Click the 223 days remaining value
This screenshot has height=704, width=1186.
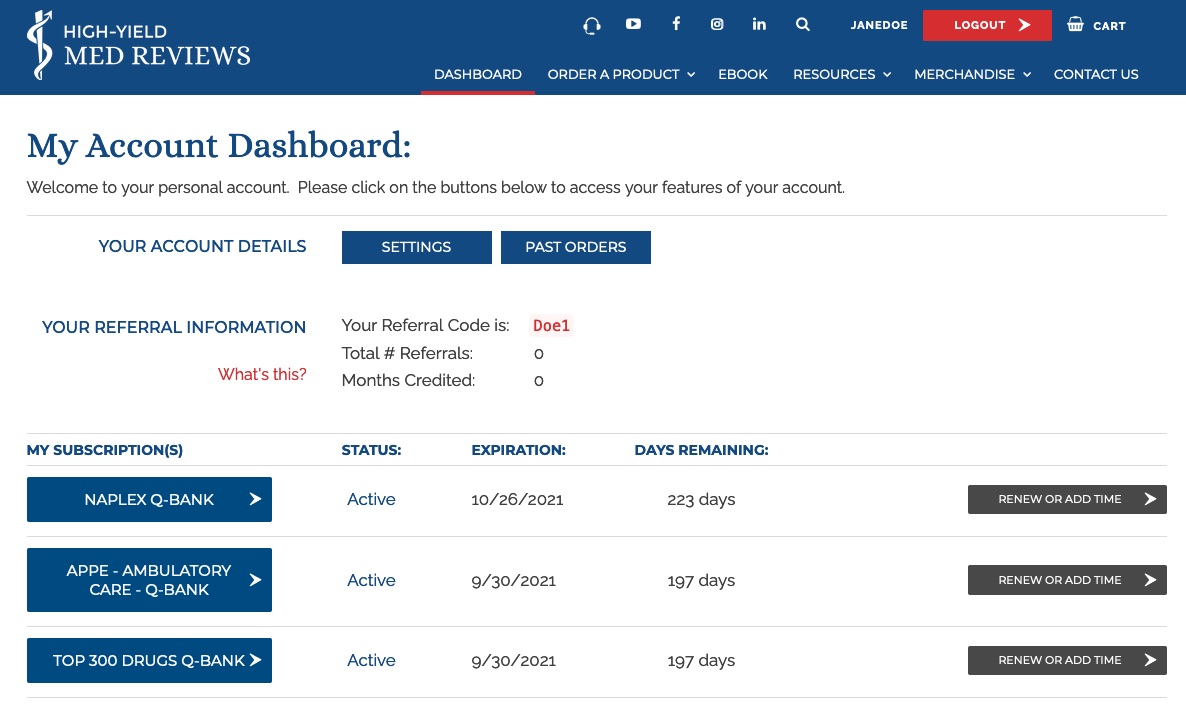tap(701, 500)
